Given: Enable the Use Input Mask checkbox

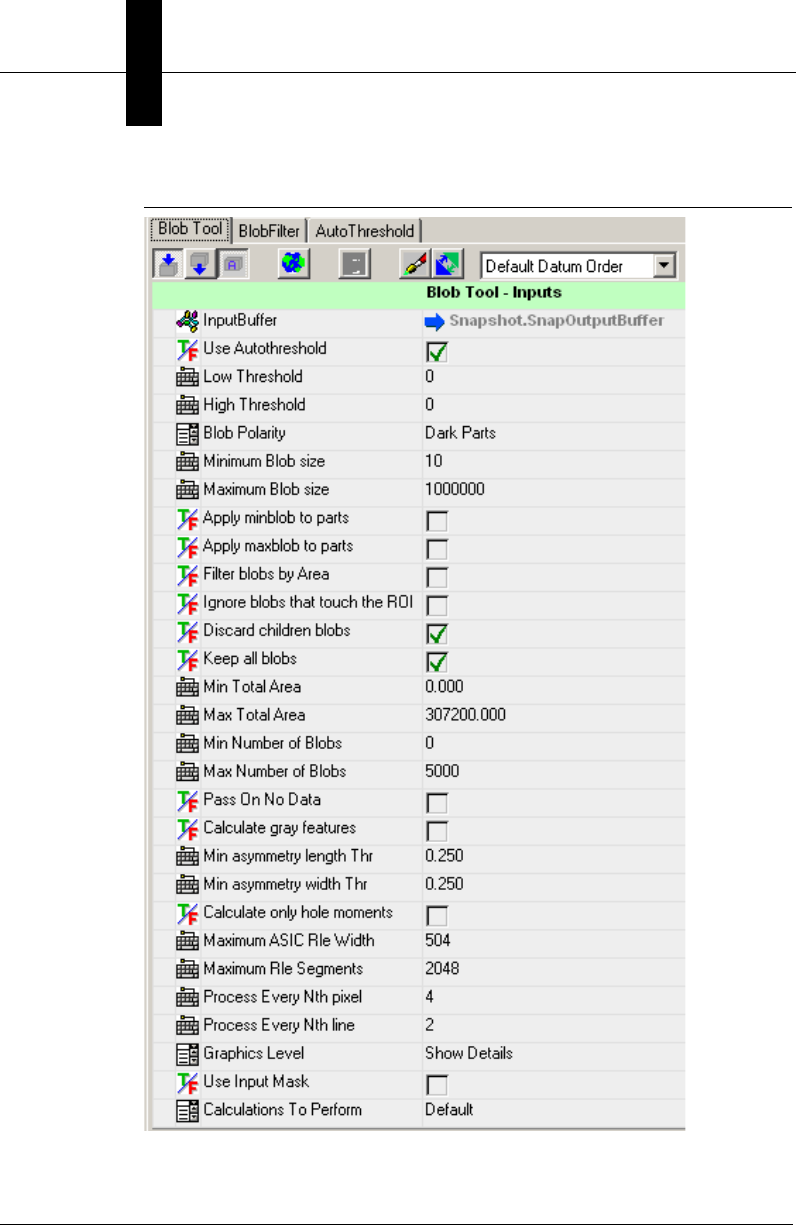Looking at the screenshot, I should click(x=436, y=1085).
